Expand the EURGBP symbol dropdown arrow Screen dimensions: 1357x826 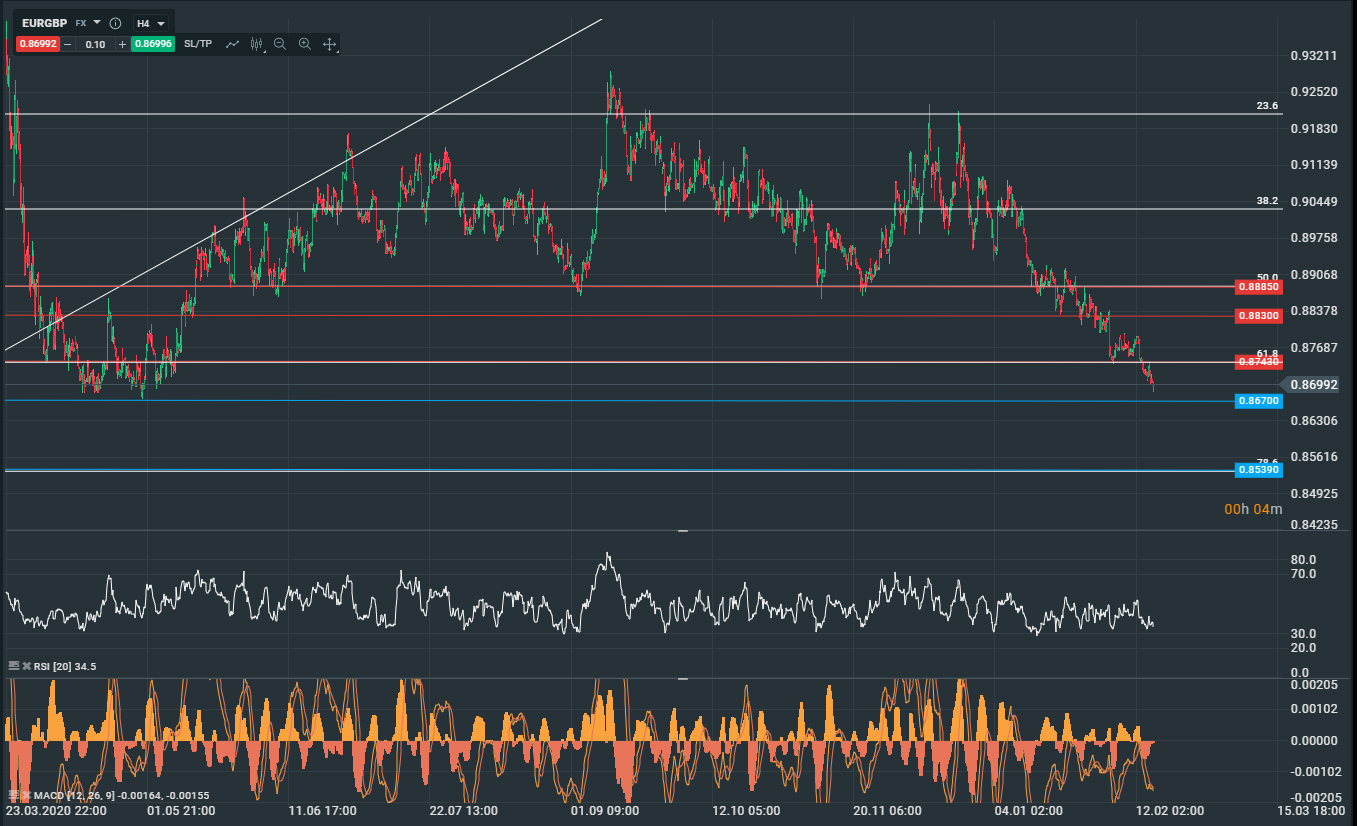point(97,22)
